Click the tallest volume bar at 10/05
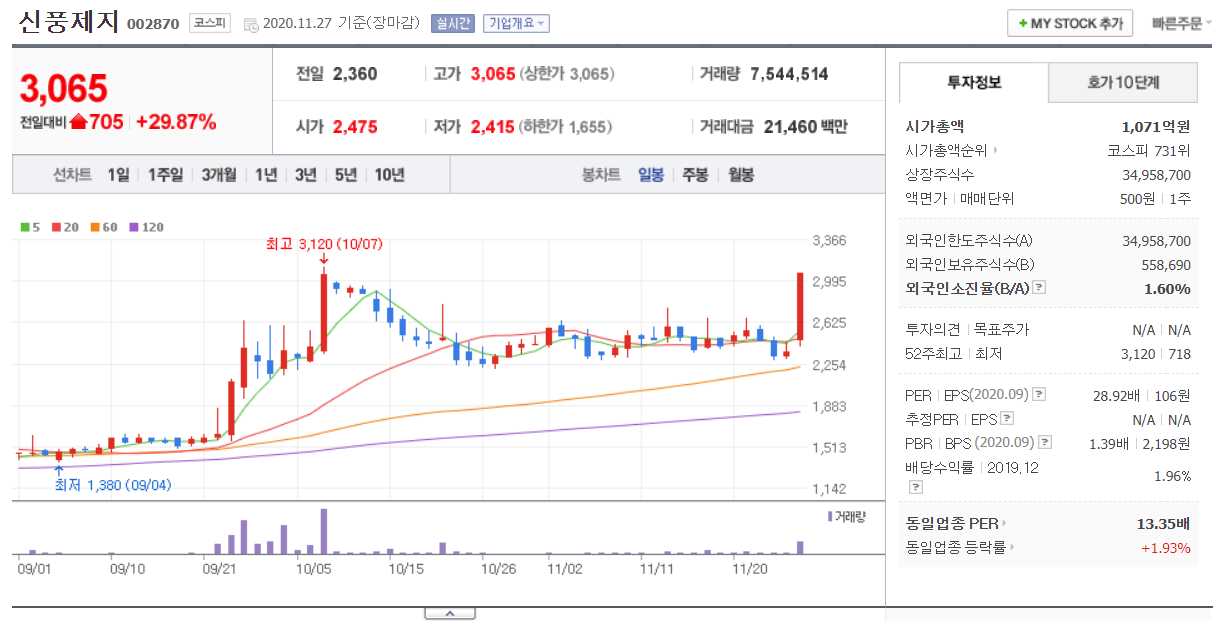Screen dimensions: 1227x621 324,531
